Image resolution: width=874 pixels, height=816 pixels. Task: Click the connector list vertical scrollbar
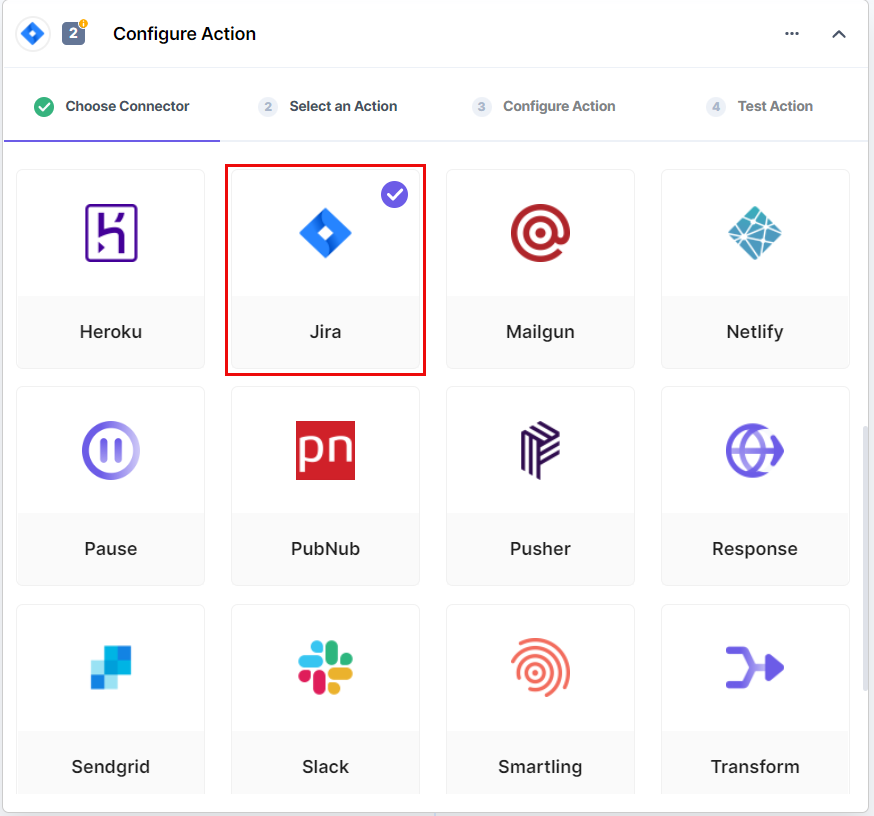point(865,558)
